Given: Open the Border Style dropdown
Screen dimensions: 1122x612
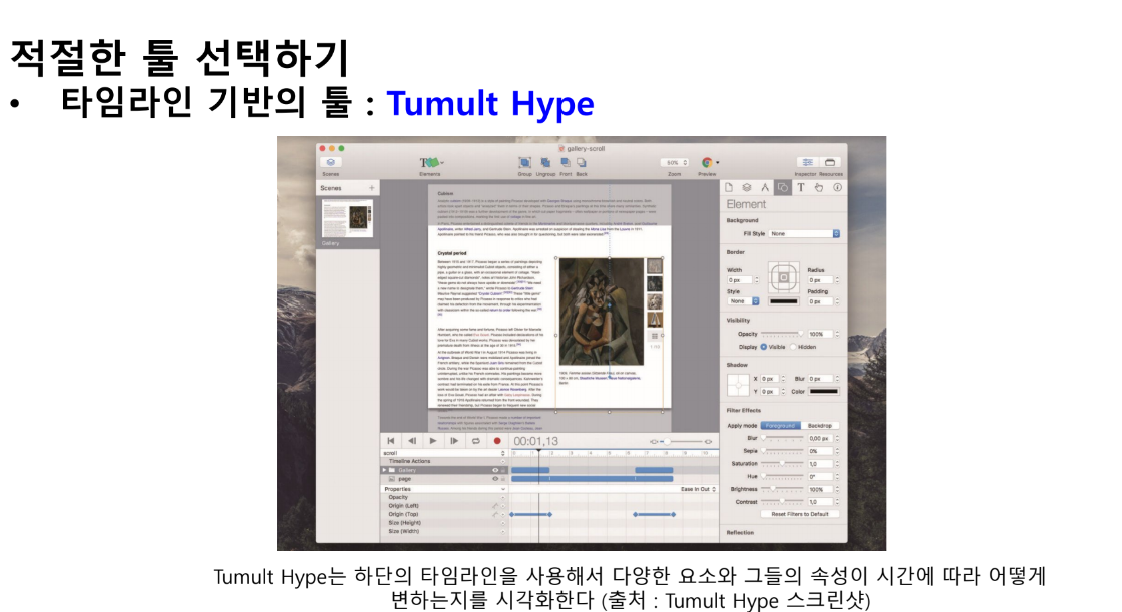Looking at the screenshot, I should (743, 301).
